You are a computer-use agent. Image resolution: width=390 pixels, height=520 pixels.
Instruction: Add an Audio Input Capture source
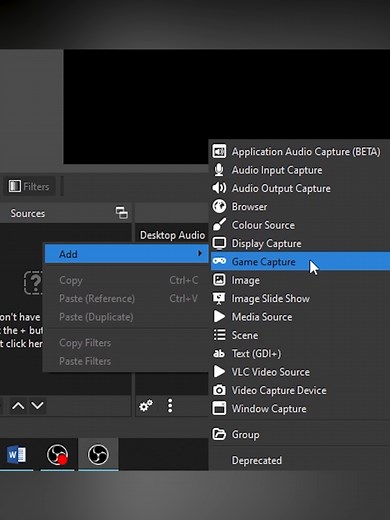click(300, 170)
